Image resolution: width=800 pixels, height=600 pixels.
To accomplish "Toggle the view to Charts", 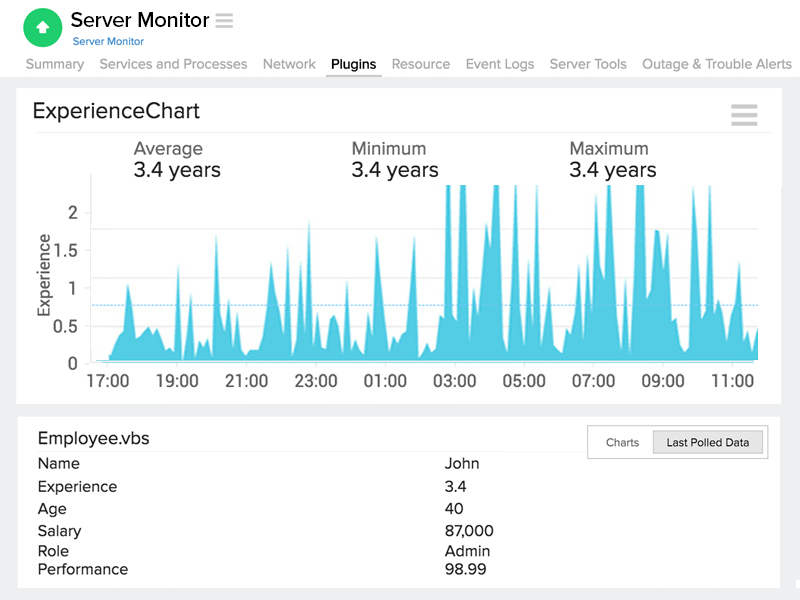I will [x=622, y=442].
